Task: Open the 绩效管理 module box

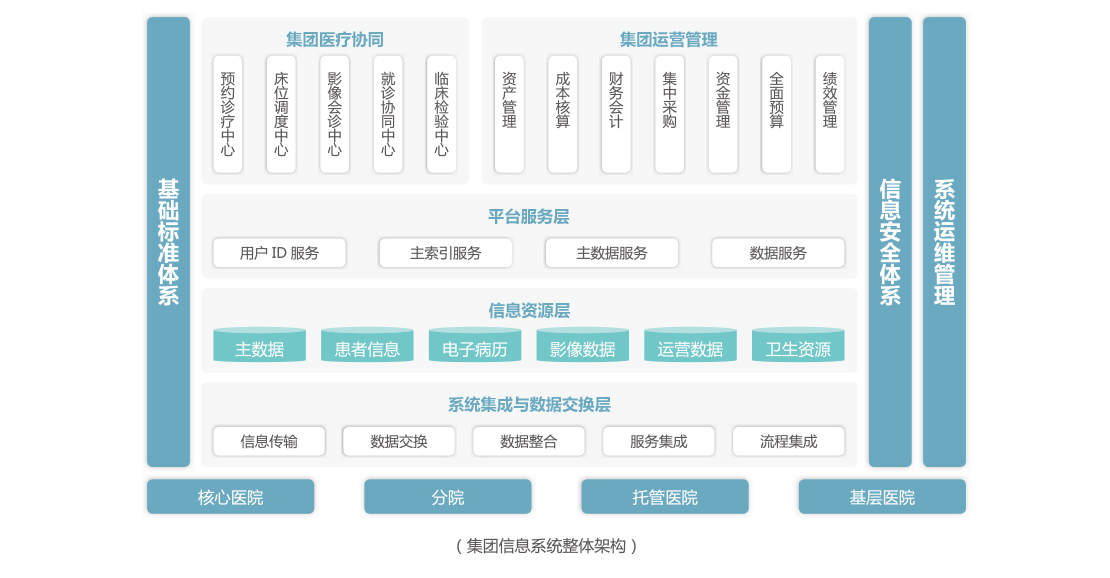Action: [830, 114]
